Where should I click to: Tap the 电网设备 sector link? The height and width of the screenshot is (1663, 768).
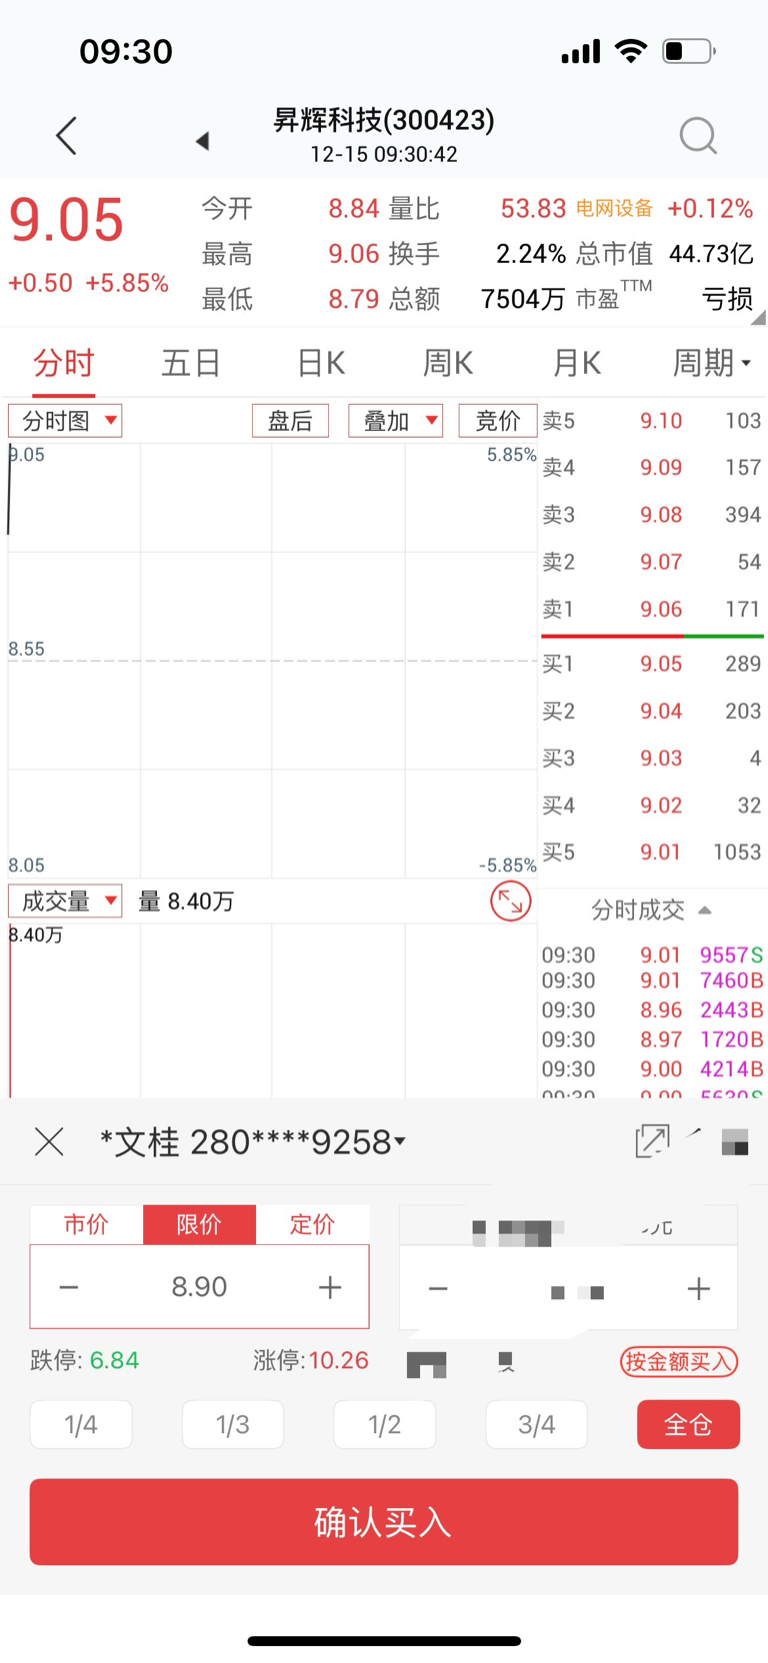pos(614,208)
